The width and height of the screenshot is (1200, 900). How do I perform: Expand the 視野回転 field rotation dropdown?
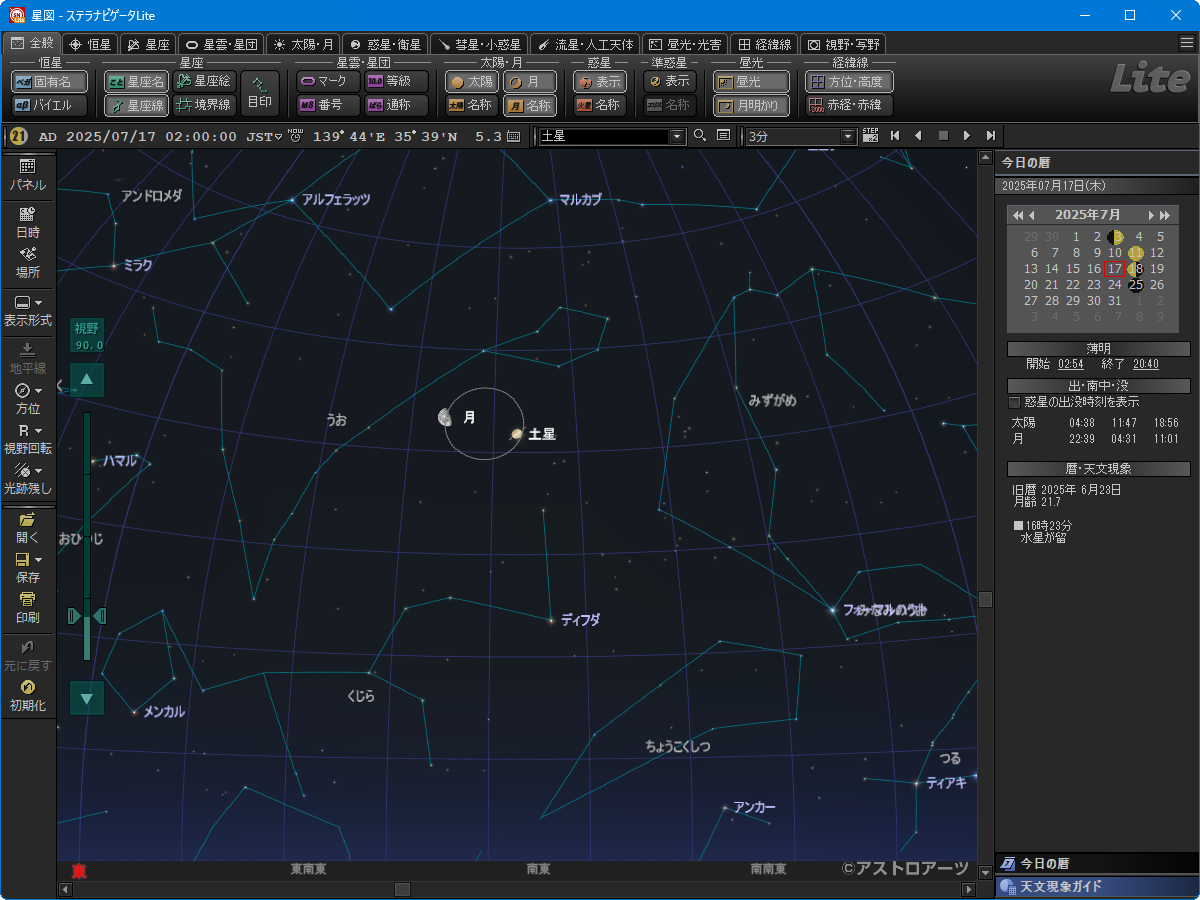coord(39,430)
